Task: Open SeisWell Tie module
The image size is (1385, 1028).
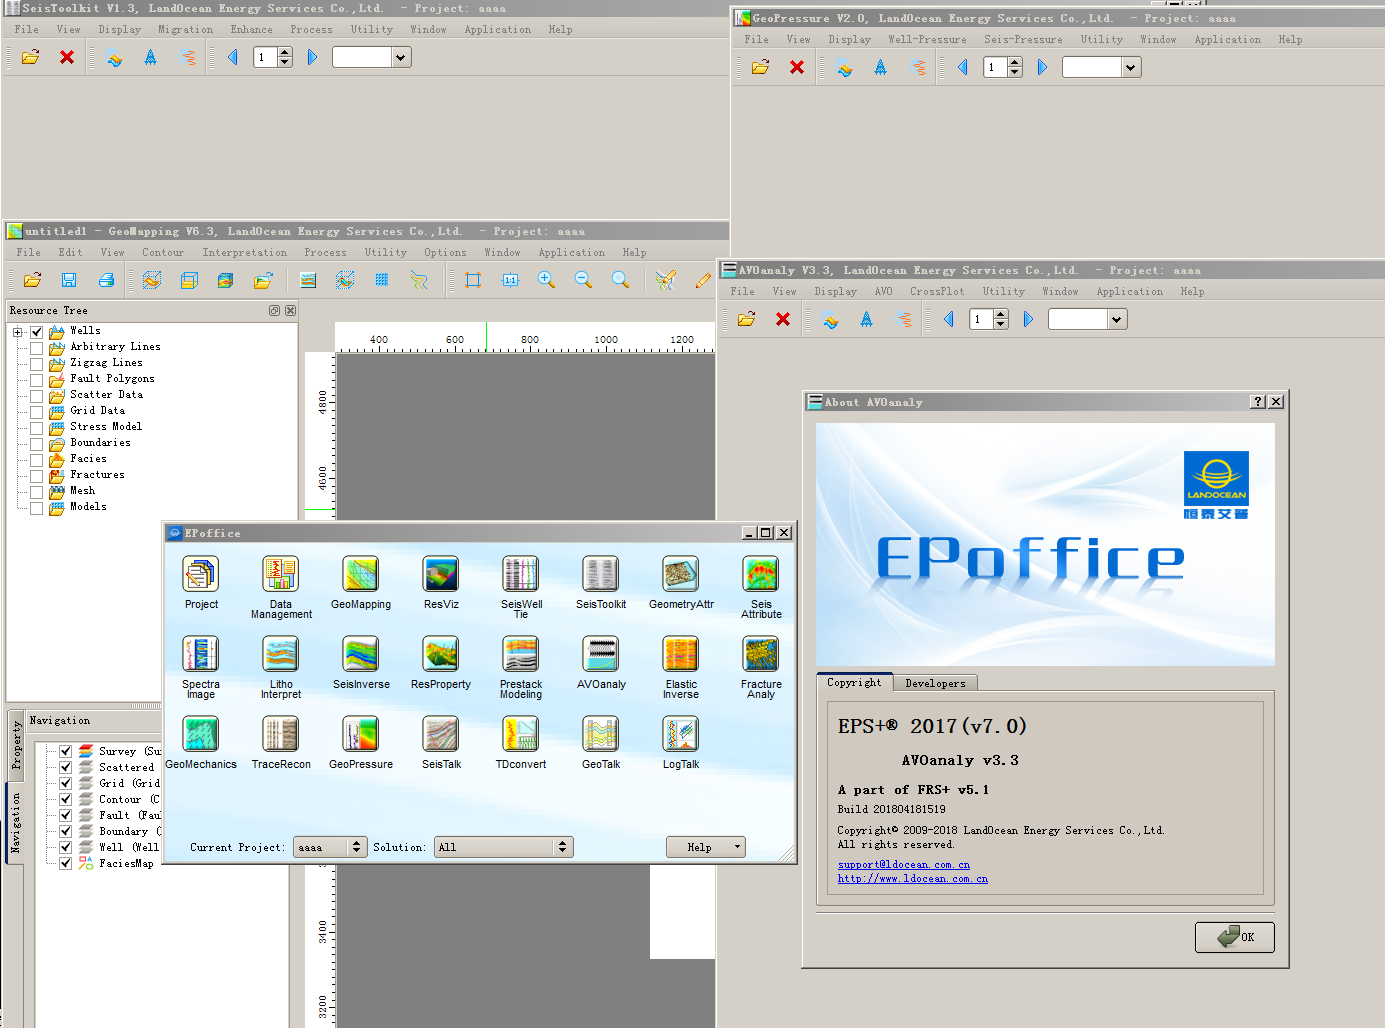Action: tap(521, 574)
